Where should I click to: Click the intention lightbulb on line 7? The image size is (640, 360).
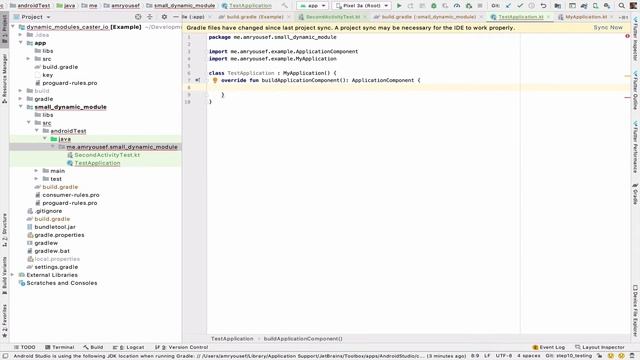215,80
